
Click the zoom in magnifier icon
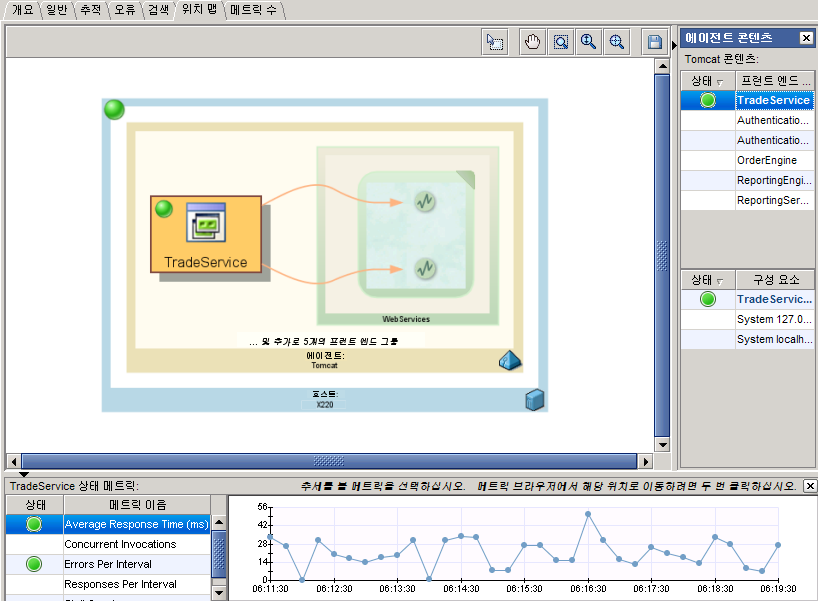(x=589, y=42)
